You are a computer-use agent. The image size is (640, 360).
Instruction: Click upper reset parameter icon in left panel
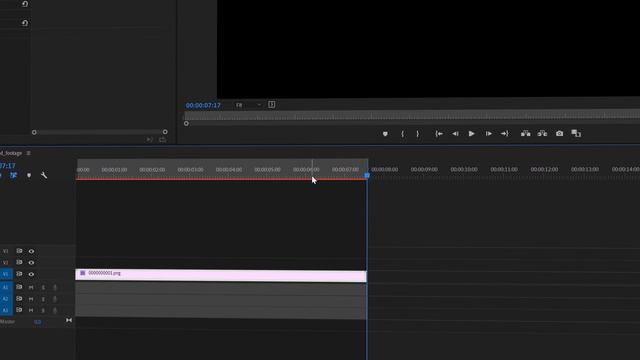pos(25,4)
